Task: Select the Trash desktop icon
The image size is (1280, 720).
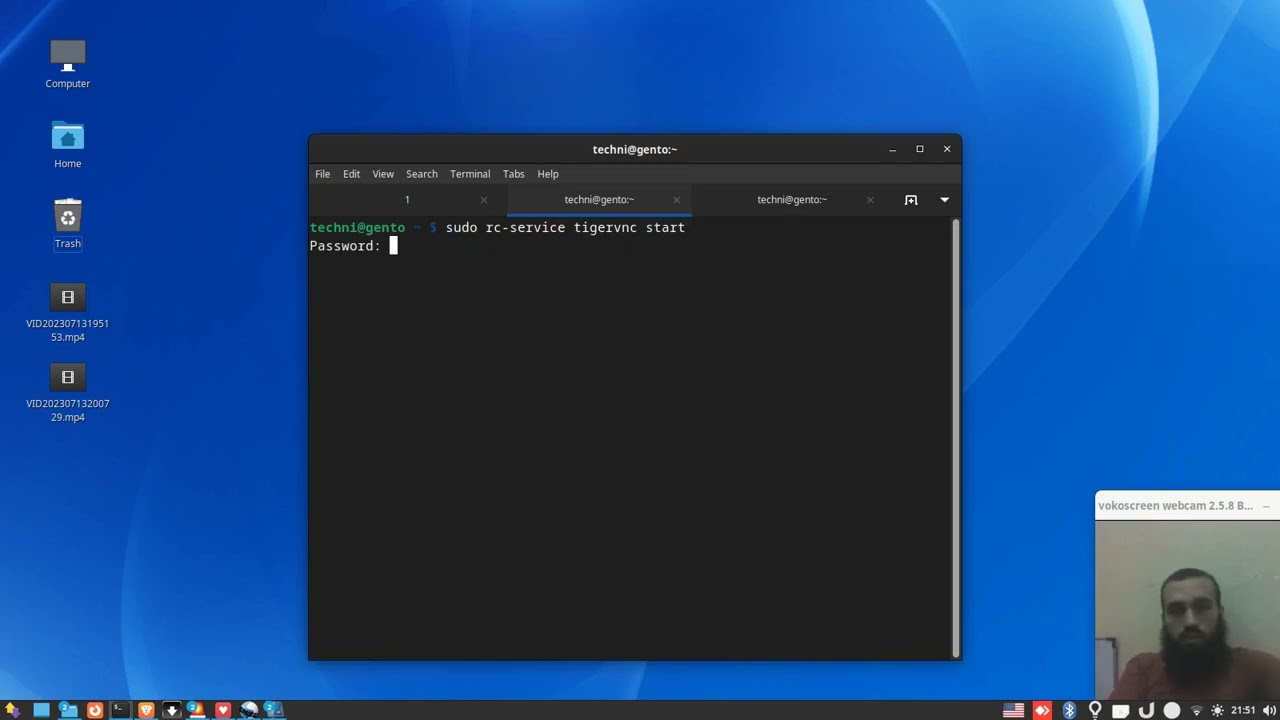Action: pos(68,224)
